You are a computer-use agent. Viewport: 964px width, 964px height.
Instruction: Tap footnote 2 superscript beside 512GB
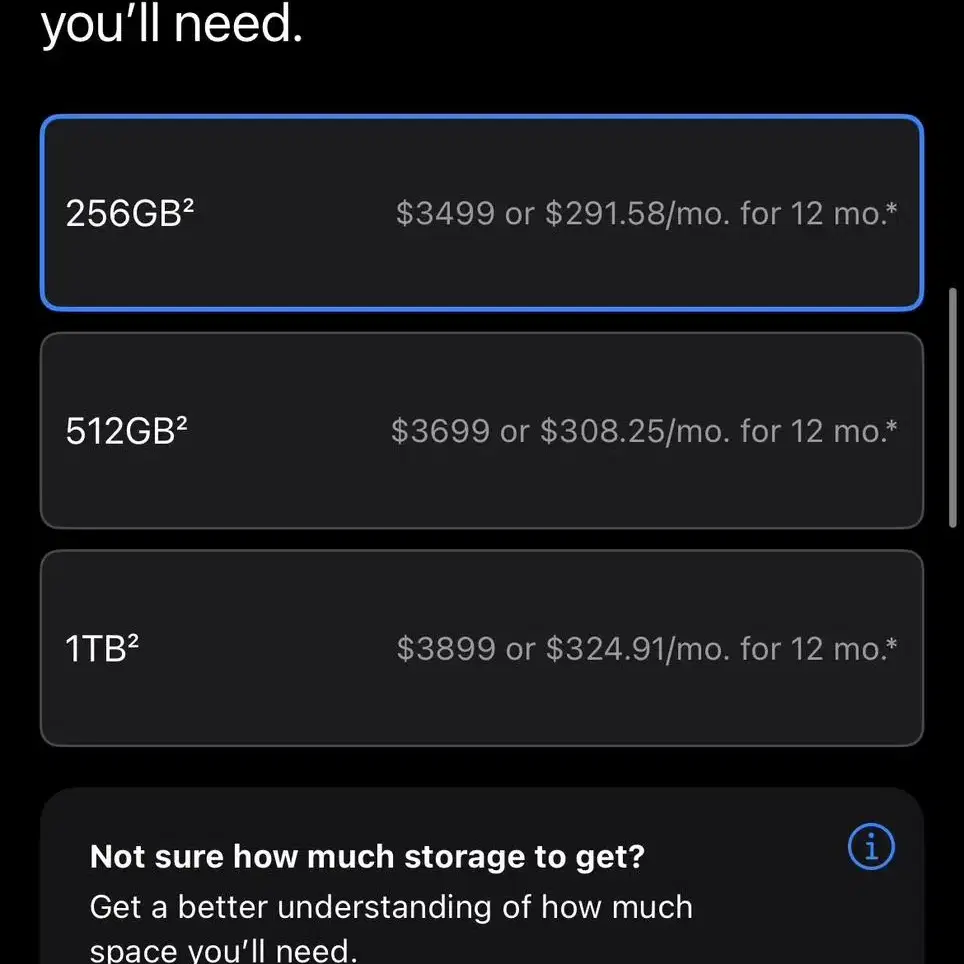[x=181, y=422]
